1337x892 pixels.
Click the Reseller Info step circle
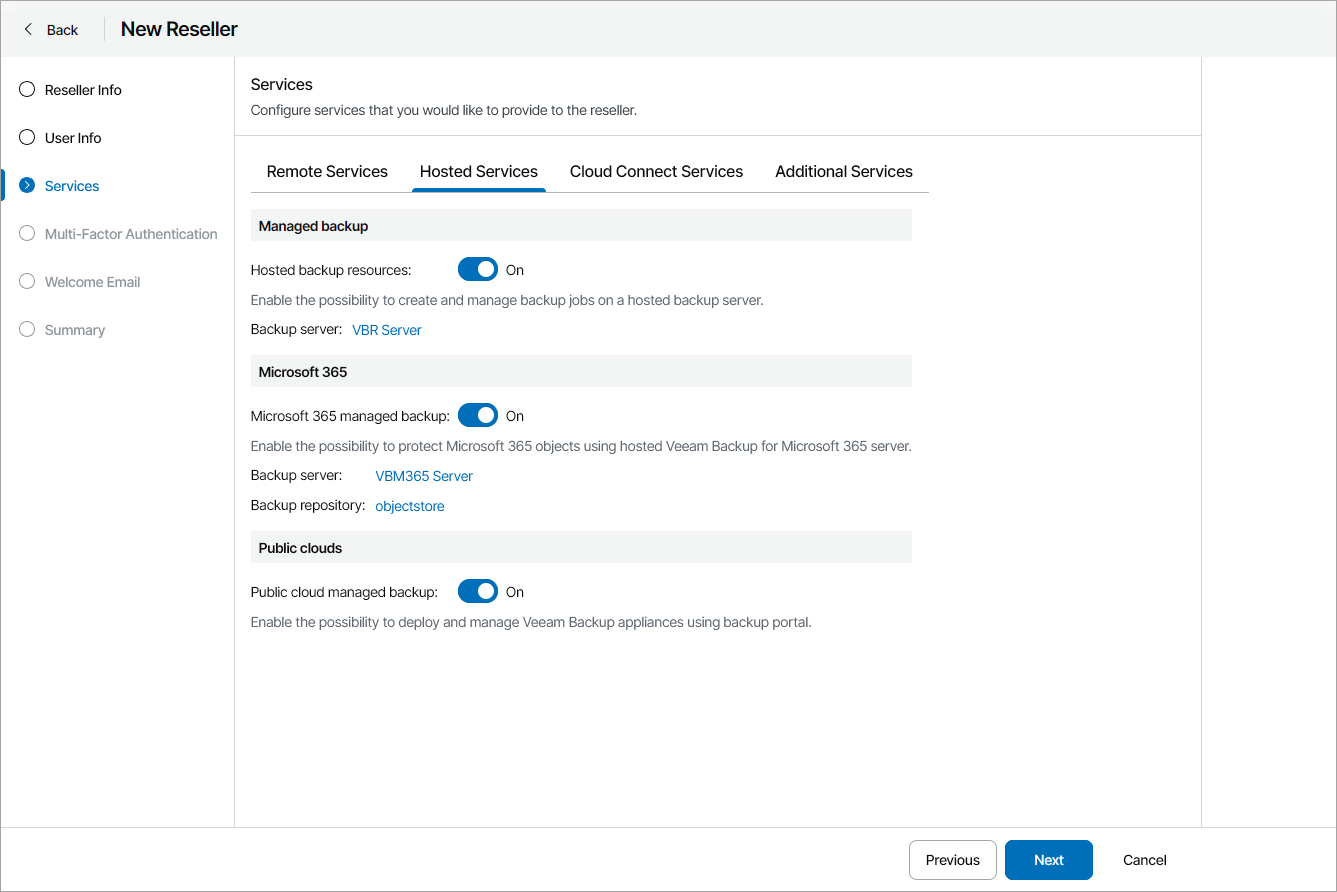point(26,89)
